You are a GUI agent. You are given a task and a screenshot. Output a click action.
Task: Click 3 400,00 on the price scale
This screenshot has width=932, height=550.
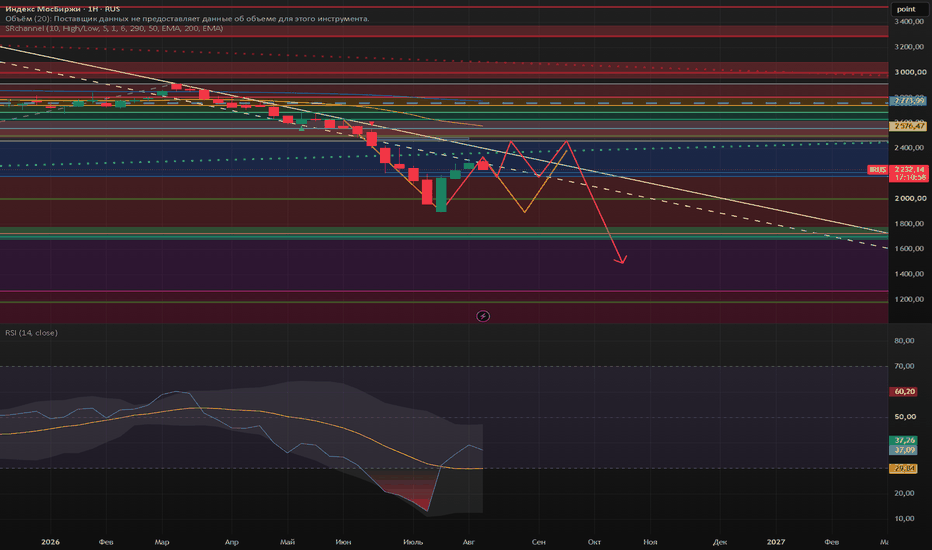pyautogui.click(x=909, y=21)
